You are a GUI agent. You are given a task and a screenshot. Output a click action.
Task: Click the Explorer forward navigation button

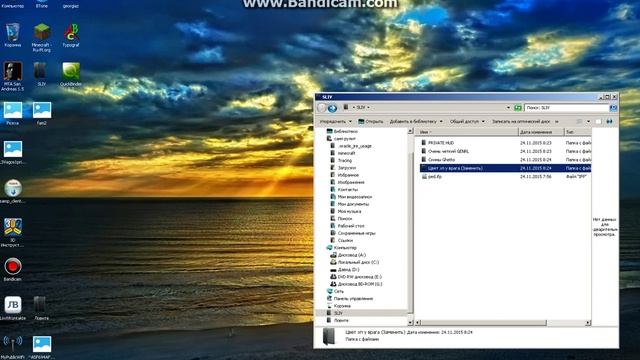332,108
